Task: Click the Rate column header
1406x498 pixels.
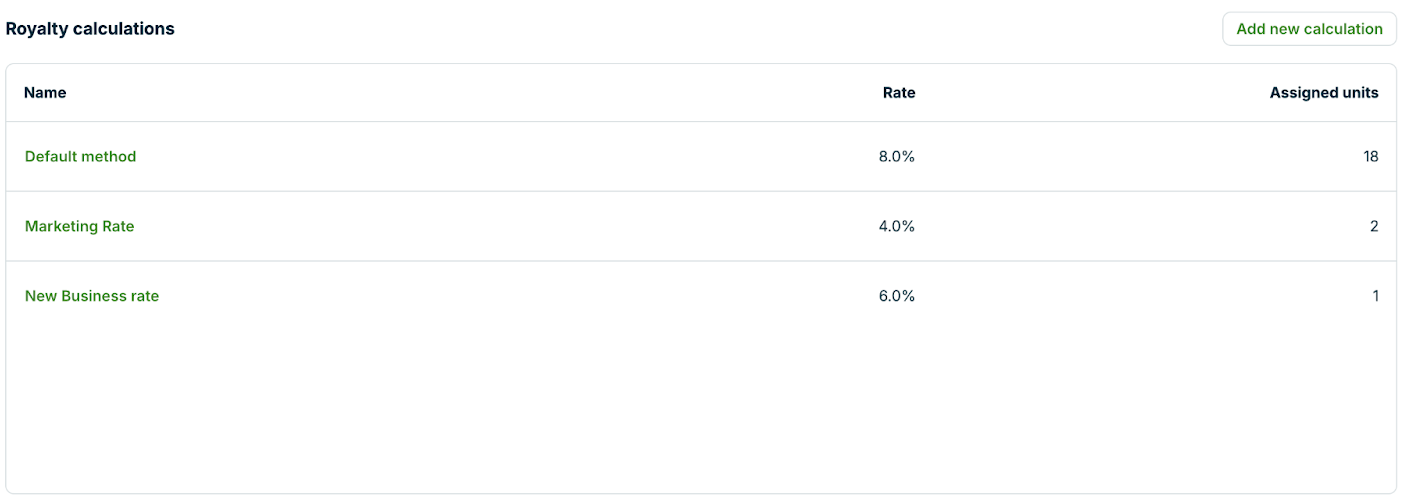Action: point(898,93)
